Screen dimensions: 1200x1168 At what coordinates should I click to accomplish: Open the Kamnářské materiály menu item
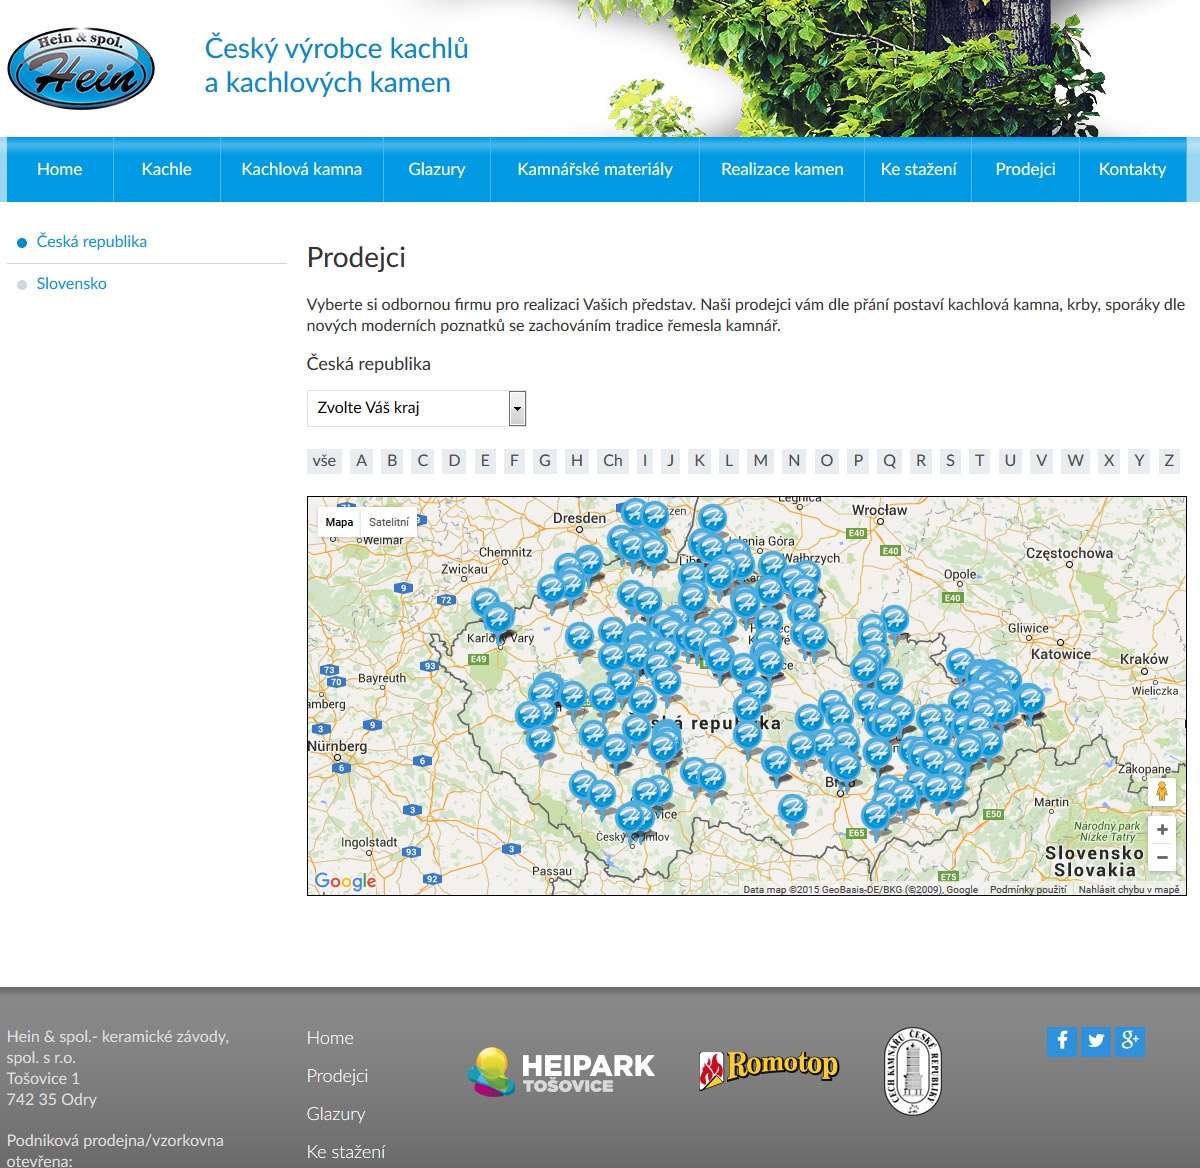(595, 169)
